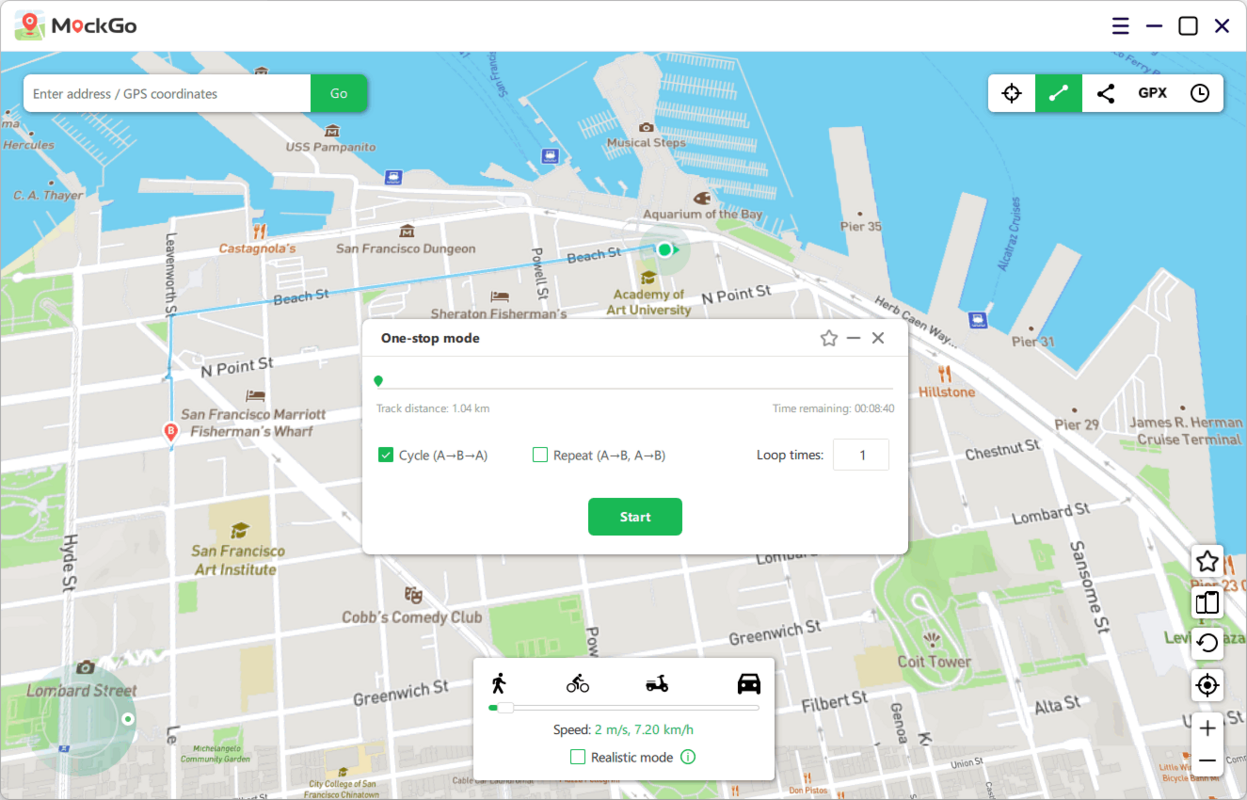The height and width of the screenshot is (800, 1247).
Task: Click the green current location dot on Beach St
Action: pos(664,249)
